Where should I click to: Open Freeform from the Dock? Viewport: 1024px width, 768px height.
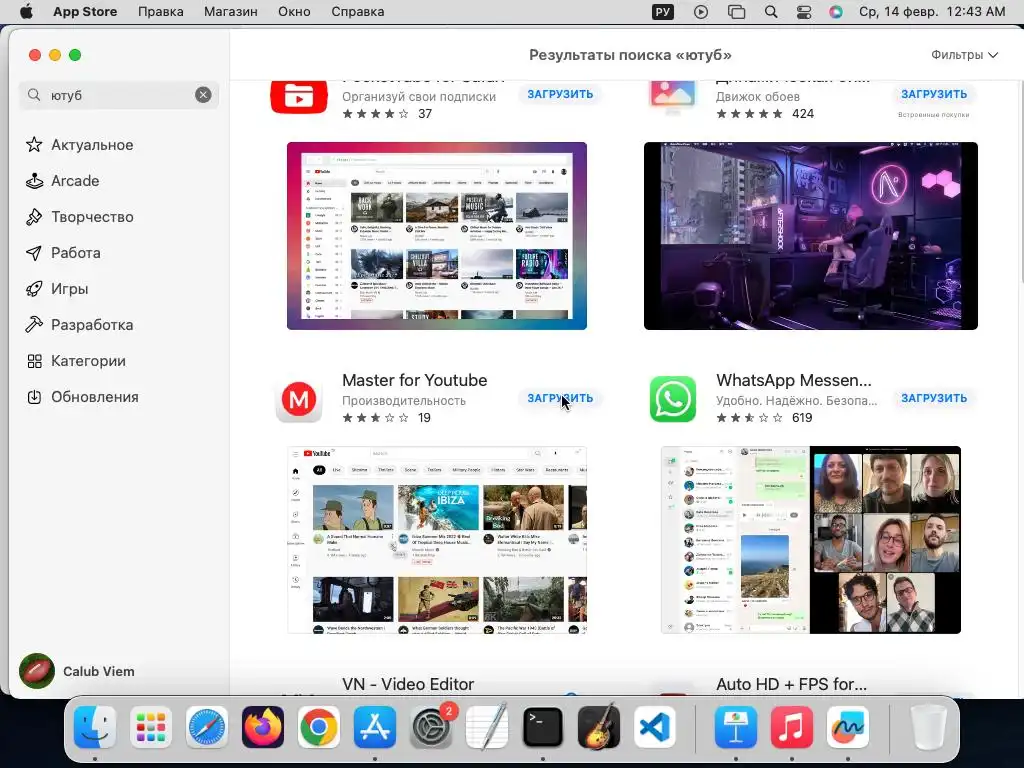[x=848, y=727]
